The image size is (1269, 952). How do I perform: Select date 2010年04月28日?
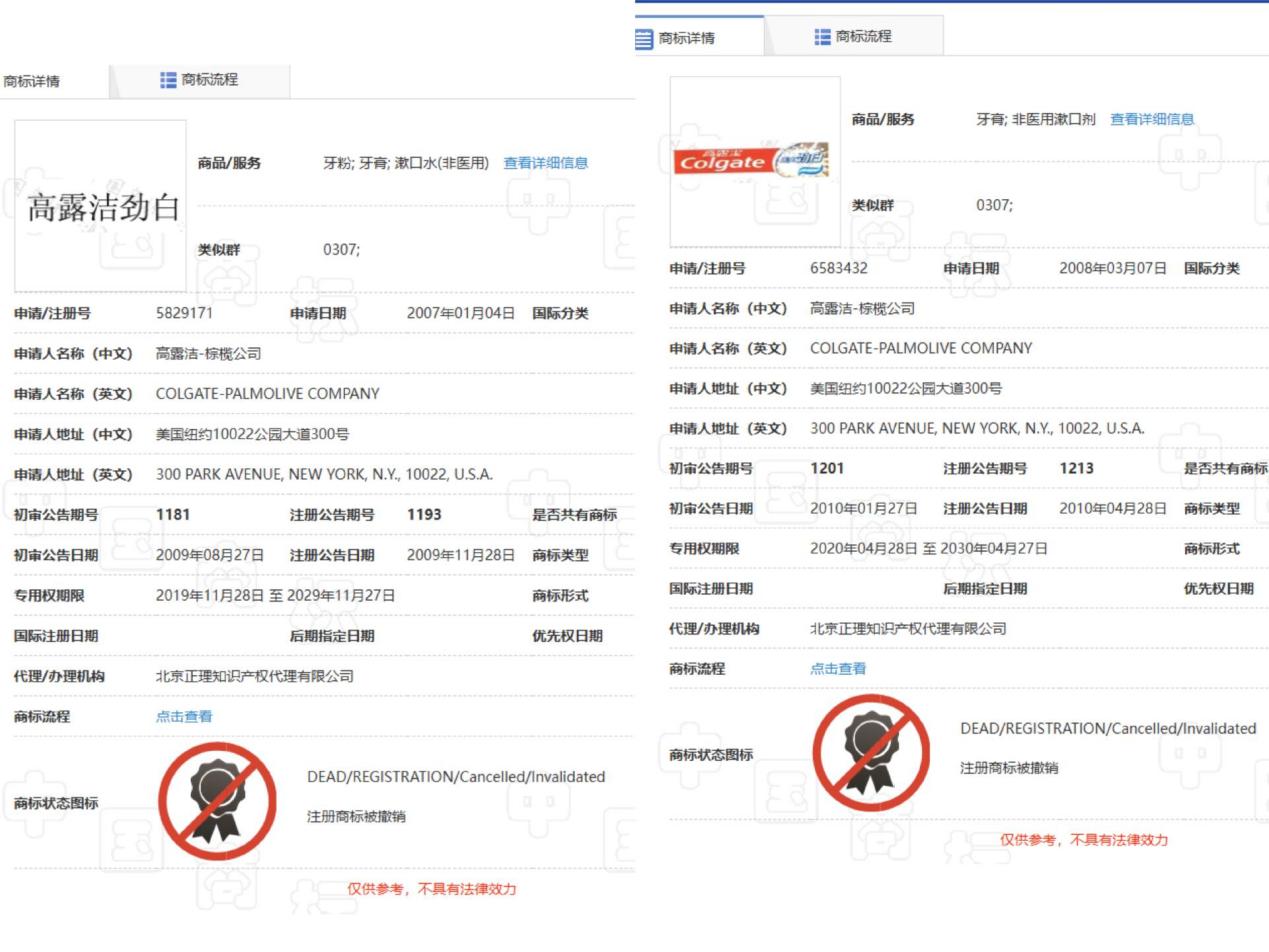point(1113,508)
